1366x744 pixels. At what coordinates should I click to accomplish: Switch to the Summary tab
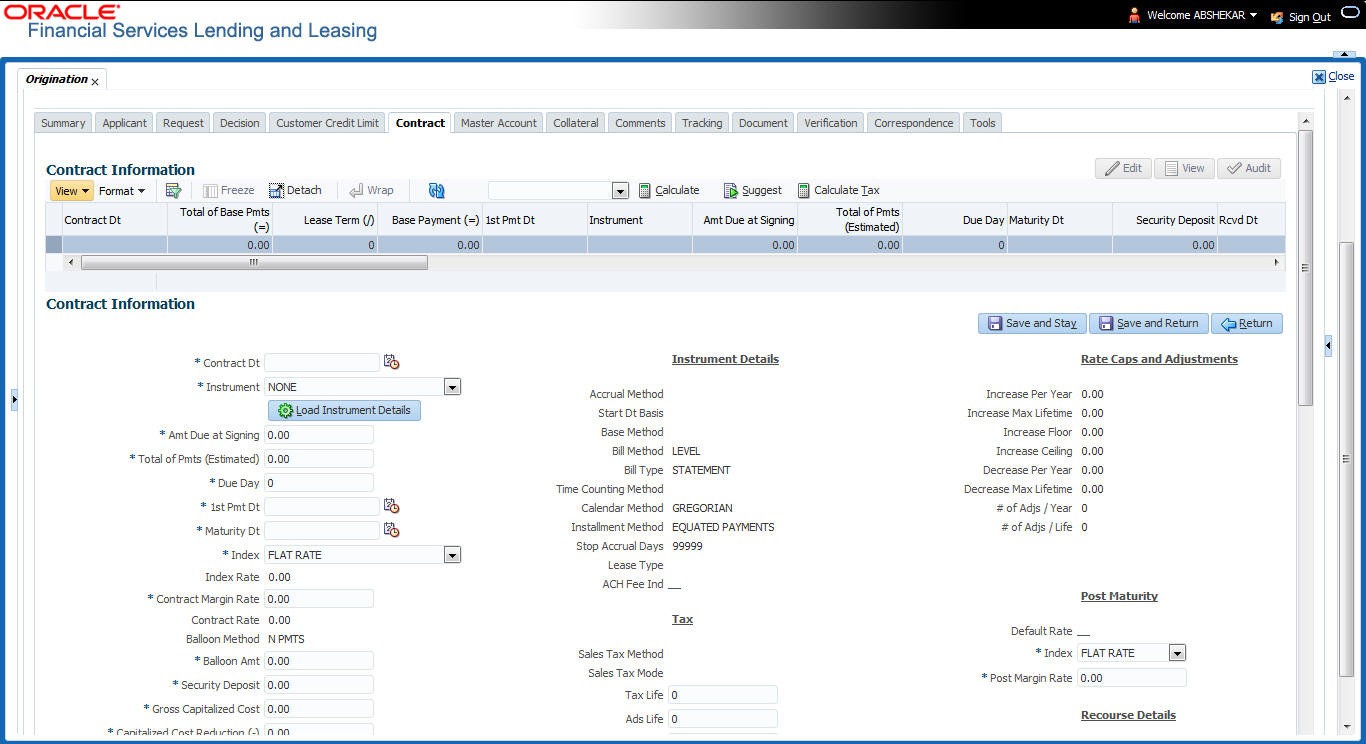63,123
